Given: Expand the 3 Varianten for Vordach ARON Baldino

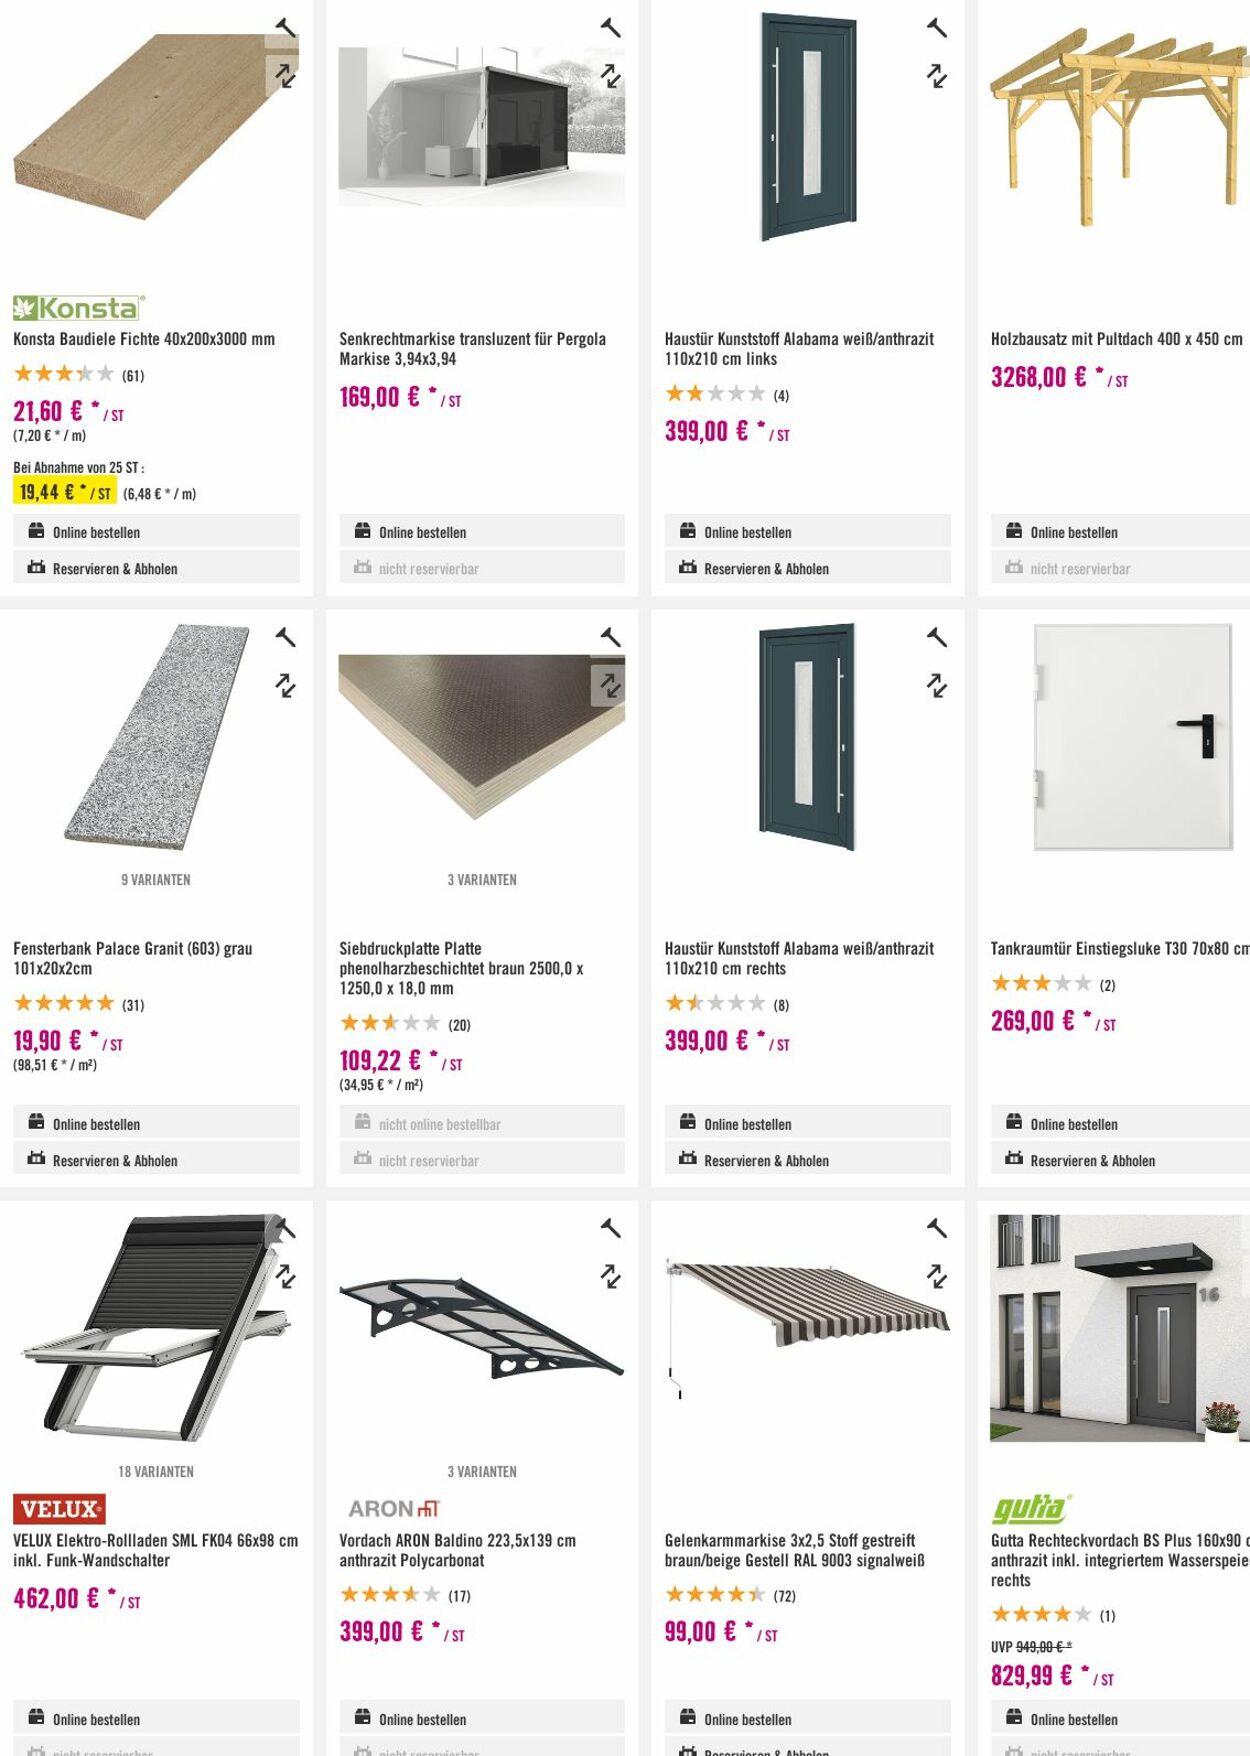Looking at the screenshot, I should (x=481, y=1471).
